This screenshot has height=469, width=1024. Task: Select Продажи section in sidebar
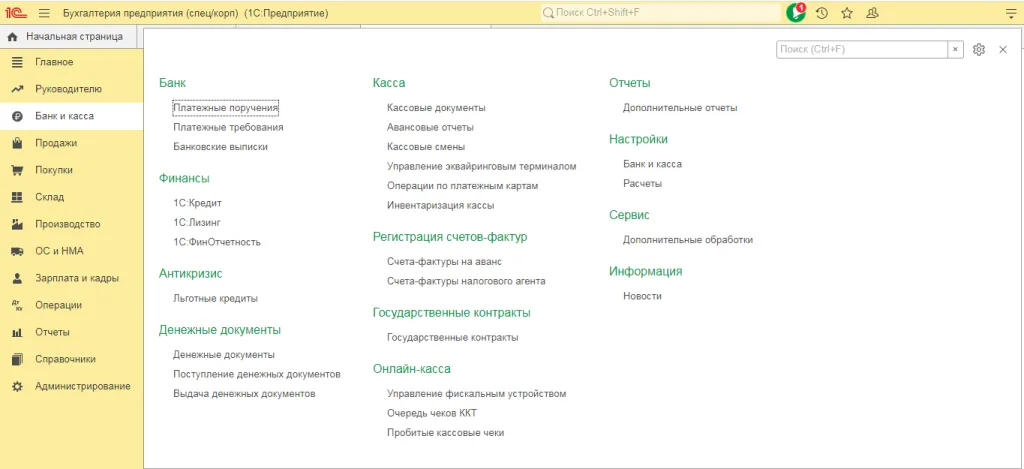click(71, 143)
